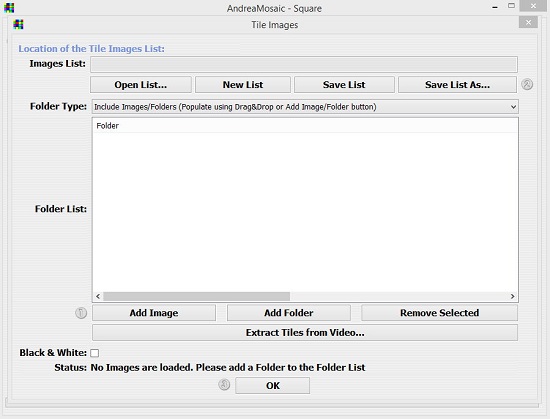
Task: Click the AndreaMosaic app icon in title bar
Action: click(9, 7)
